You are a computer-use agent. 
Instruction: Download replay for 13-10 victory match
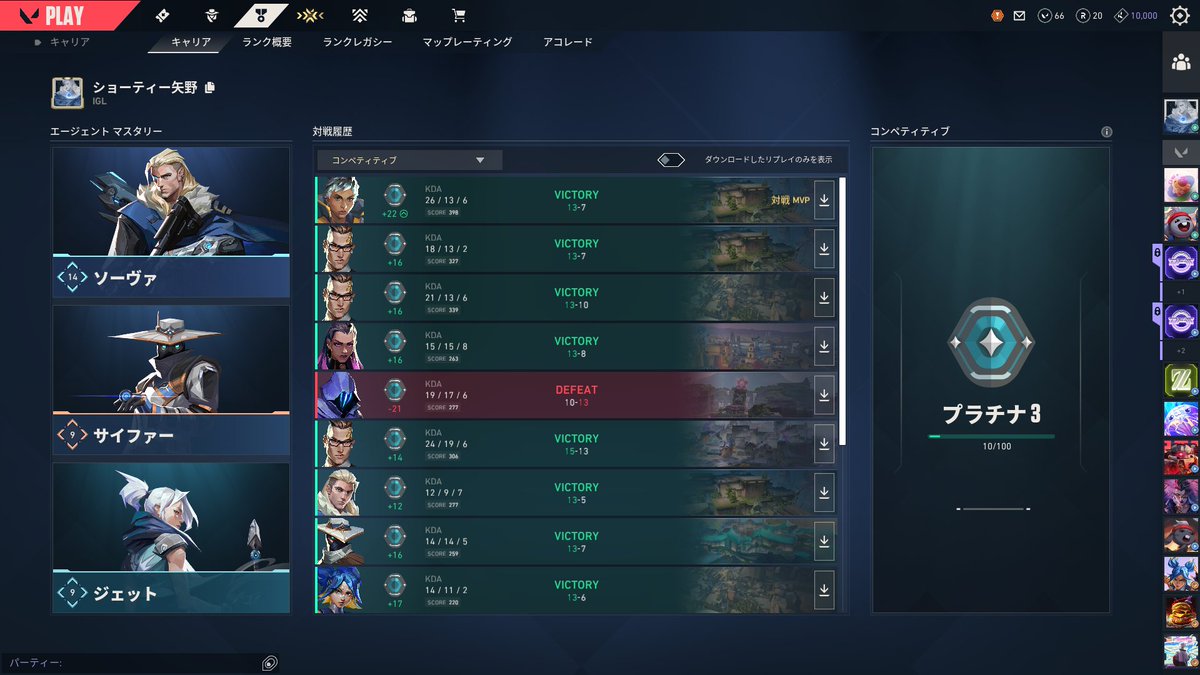tap(824, 297)
